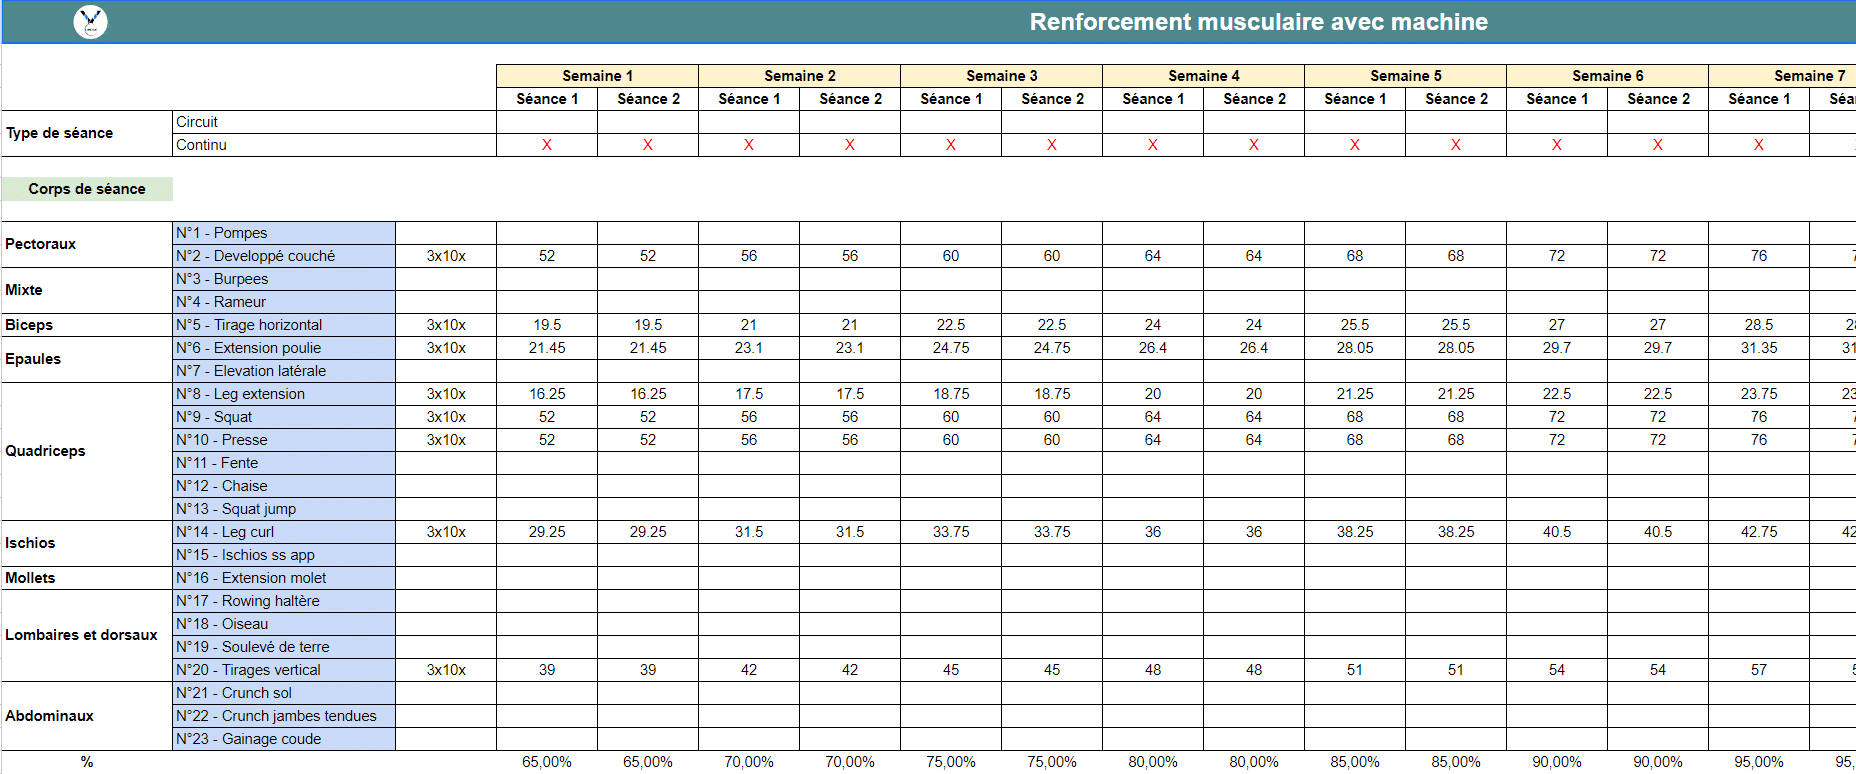Select the first 65,00% percentage cell
Screen dimensions: 1856x774
point(547,762)
